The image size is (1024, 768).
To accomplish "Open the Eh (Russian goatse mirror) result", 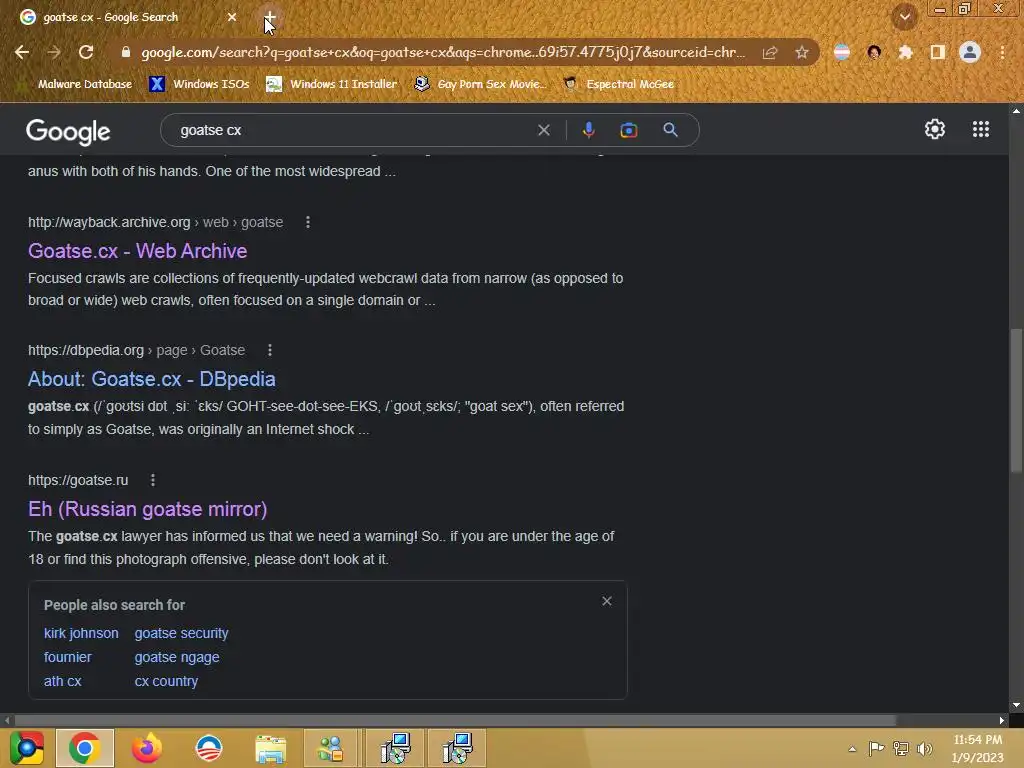I will tap(148, 509).
